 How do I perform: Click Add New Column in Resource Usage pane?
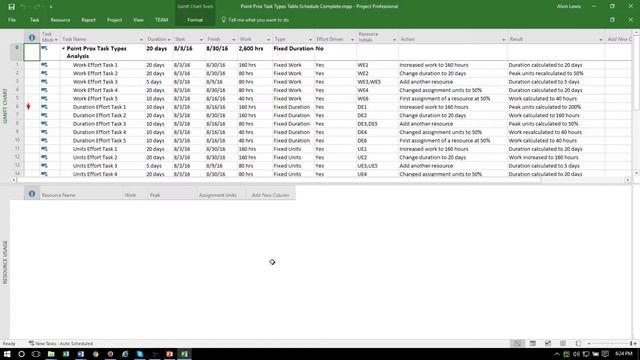coord(271,195)
